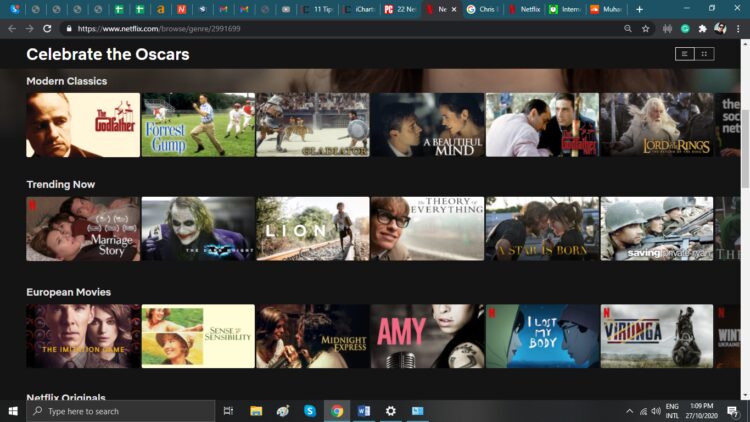Open Task View on the taskbar

tap(228, 411)
